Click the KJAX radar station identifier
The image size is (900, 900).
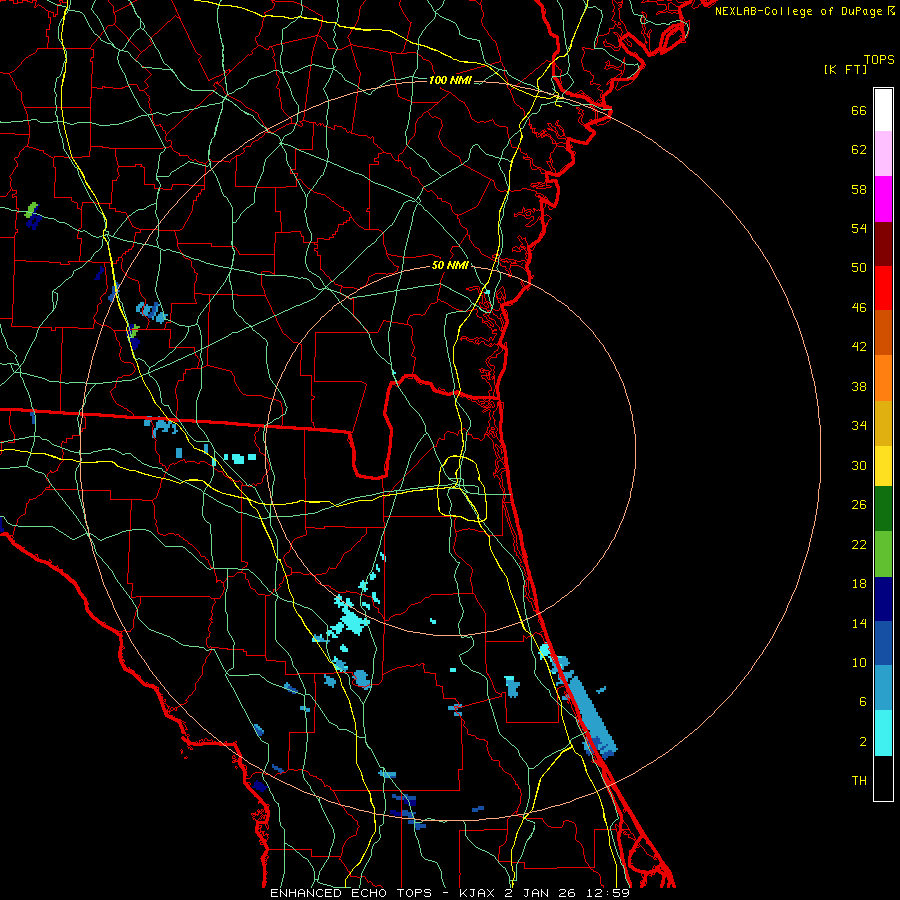click(478, 893)
